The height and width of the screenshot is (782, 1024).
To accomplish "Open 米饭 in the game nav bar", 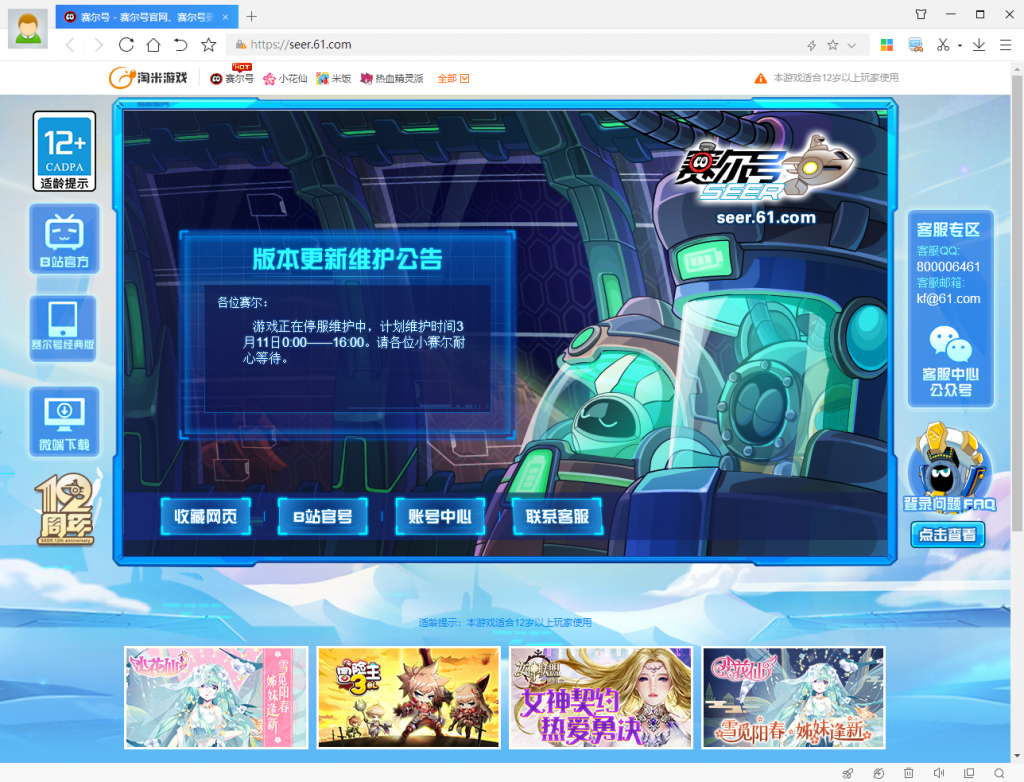I will point(334,78).
